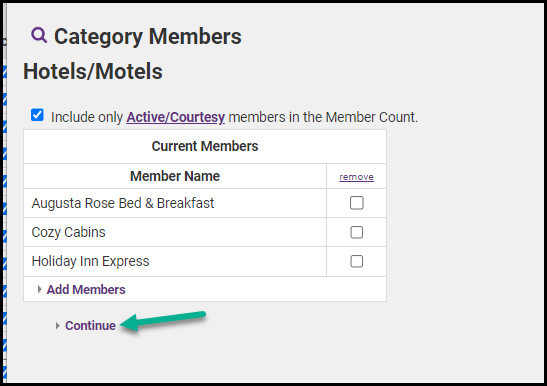This screenshot has height=386, width=547.
Task: Click the Hotels/Motels category heading
Action: coord(93,72)
